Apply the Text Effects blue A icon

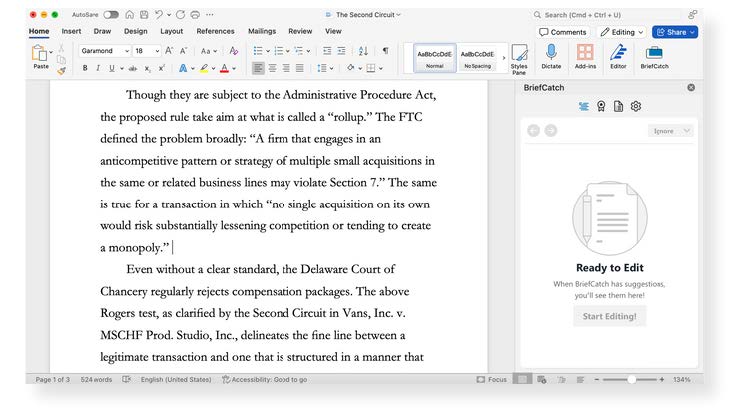click(x=183, y=68)
